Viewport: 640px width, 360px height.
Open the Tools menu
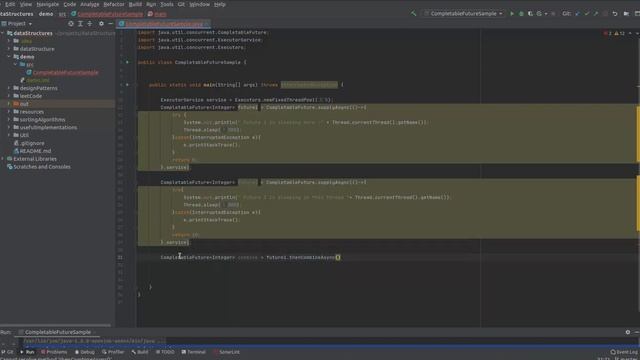(167, 4)
